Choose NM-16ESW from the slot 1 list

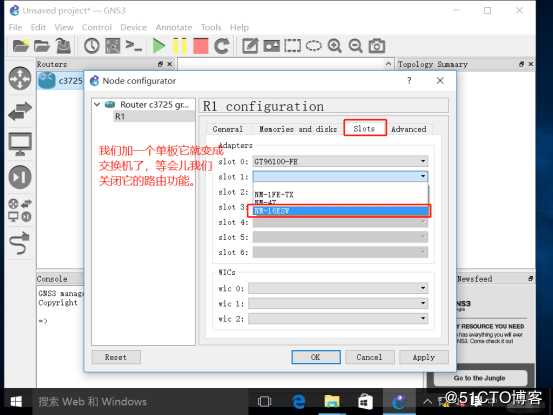click(x=340, y=211)
